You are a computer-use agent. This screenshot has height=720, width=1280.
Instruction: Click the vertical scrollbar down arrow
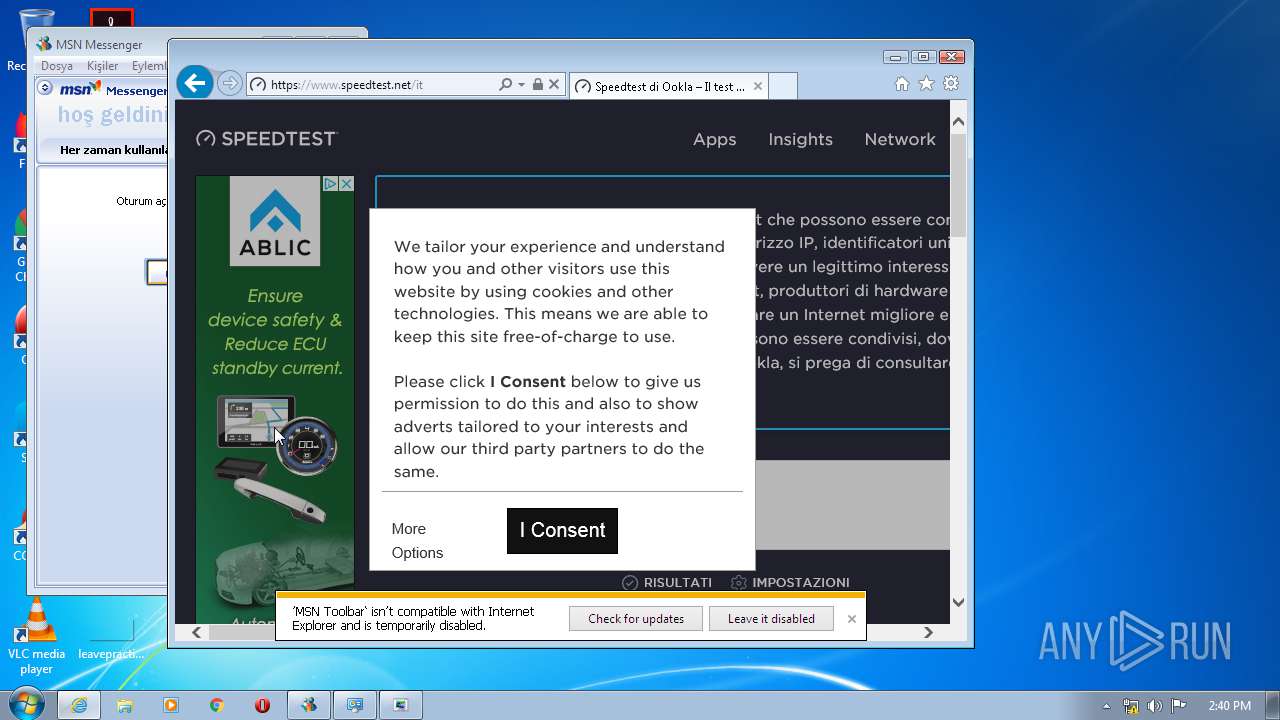coord(958,602)
